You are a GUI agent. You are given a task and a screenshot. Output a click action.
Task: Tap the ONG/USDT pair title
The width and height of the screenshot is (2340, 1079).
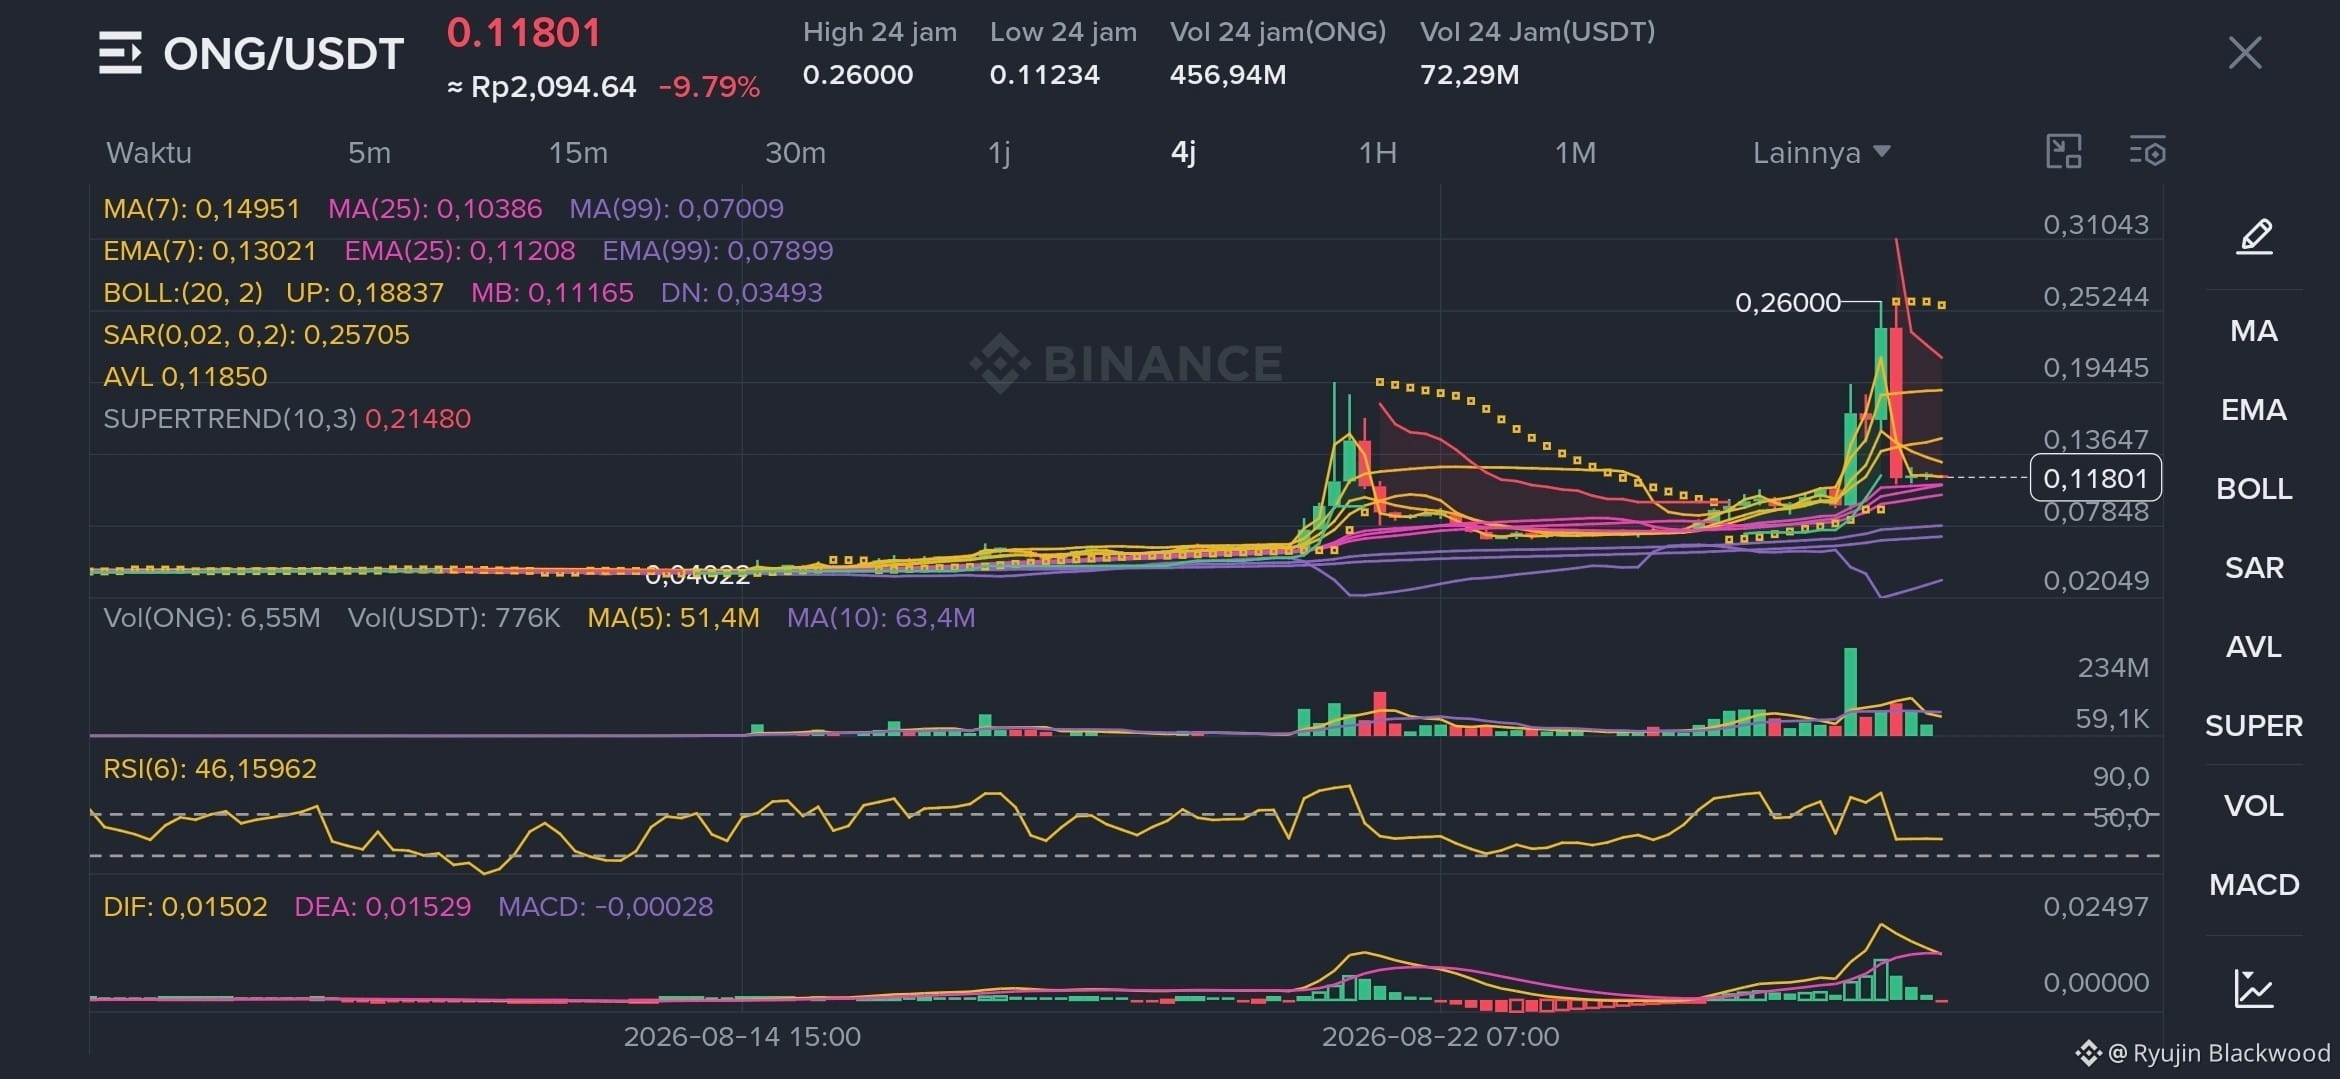(x=283, y=54)
